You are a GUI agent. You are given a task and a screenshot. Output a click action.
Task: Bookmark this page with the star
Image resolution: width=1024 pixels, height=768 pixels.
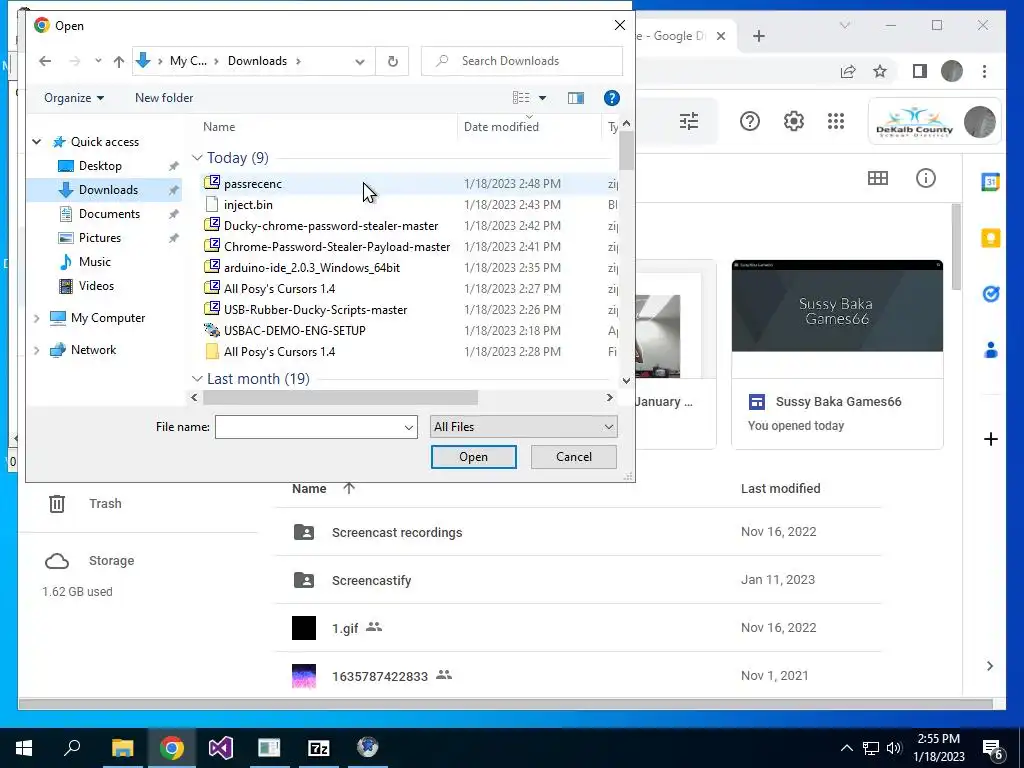tap(880, 71)
